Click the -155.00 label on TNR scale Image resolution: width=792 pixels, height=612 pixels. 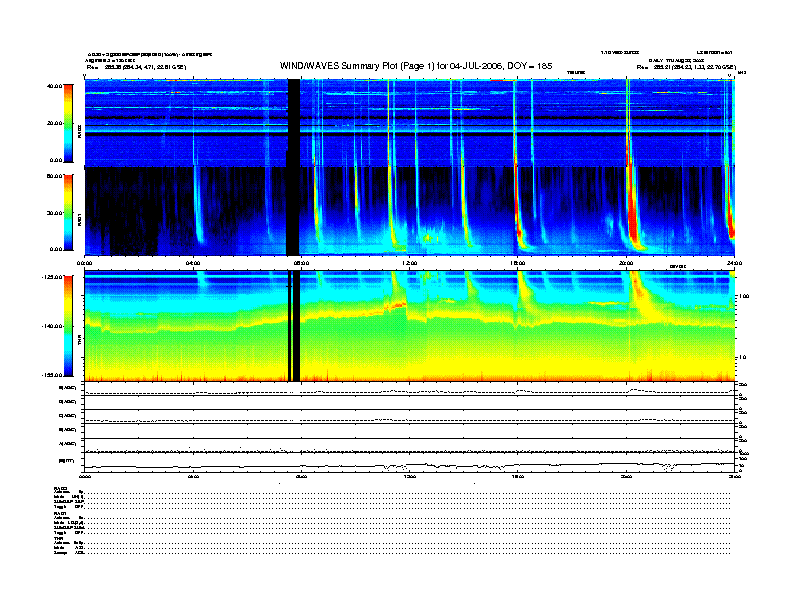[52, 375]
